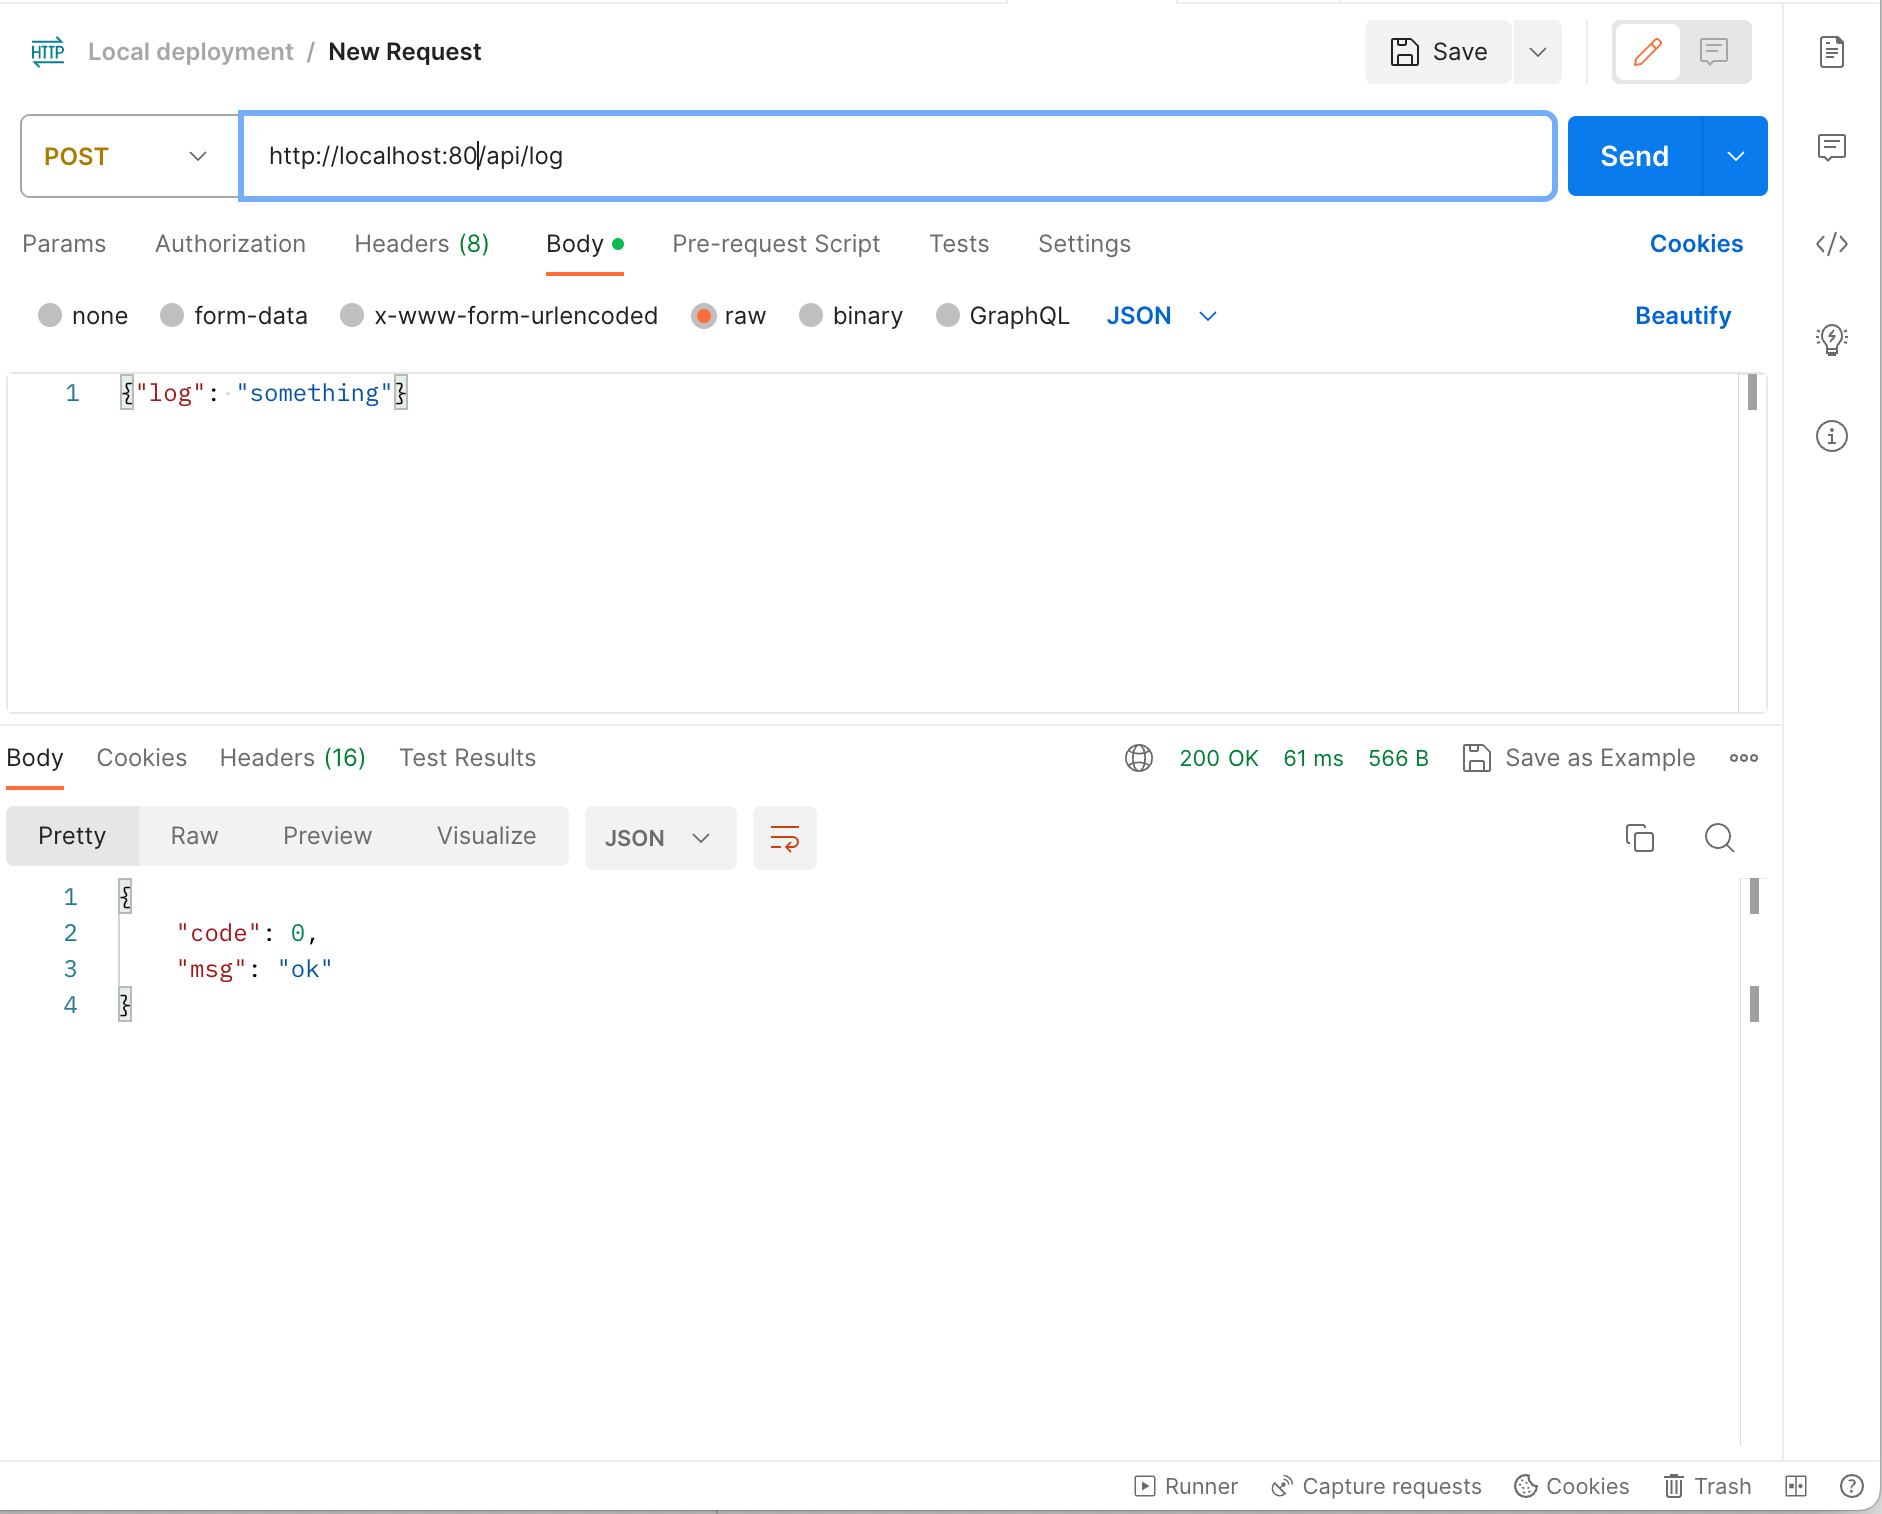The width and height of the screenshot is (1882, 1514).
Task: Open the request Headers (8) tab
Action: tap(422, 244)
